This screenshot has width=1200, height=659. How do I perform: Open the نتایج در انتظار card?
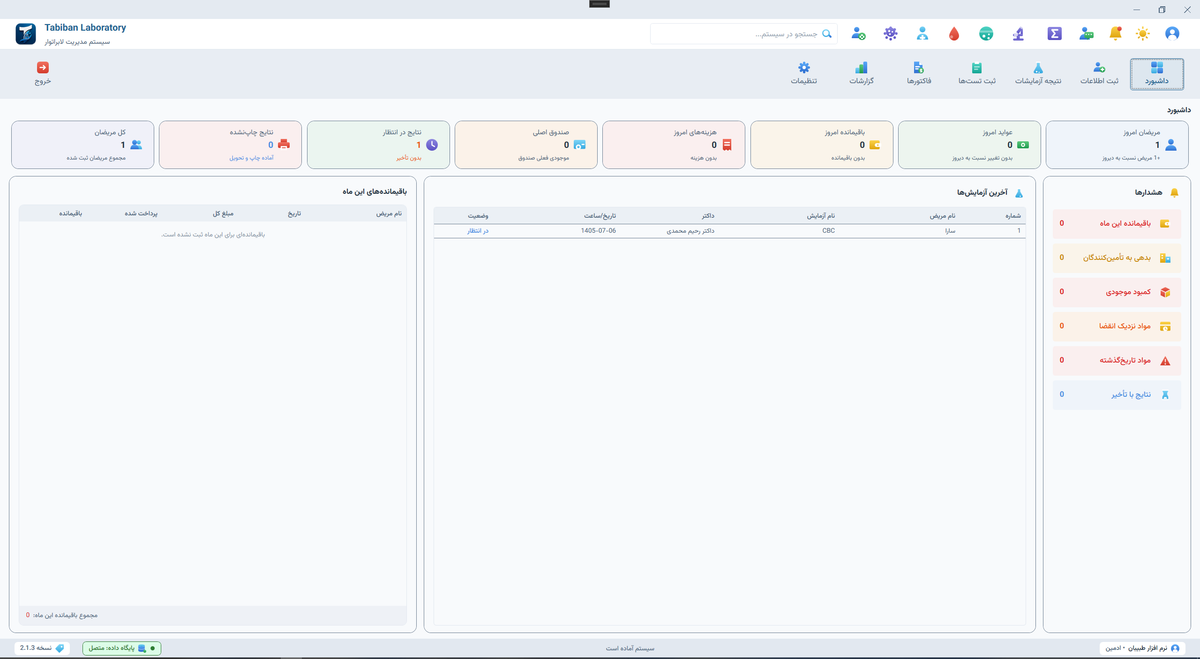pos(378,145)
